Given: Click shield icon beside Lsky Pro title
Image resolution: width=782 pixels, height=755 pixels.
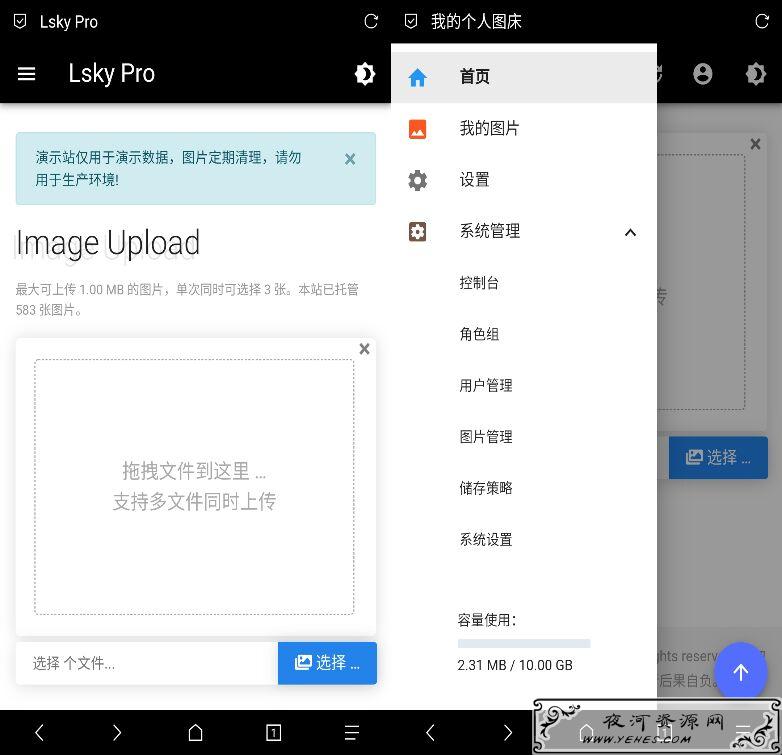Looking at the screenshot, I should (x=20, y=21).
